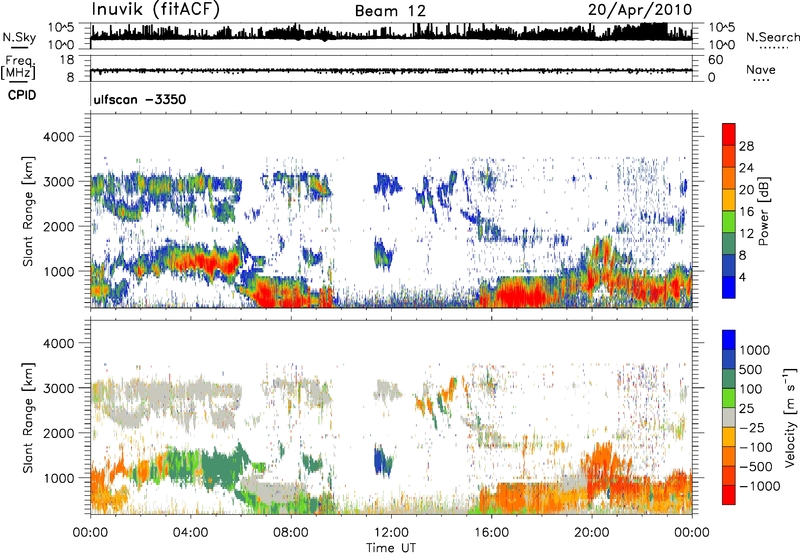Click the '08:00' time axis tick label
800x554 pixels.
(291, 532)
